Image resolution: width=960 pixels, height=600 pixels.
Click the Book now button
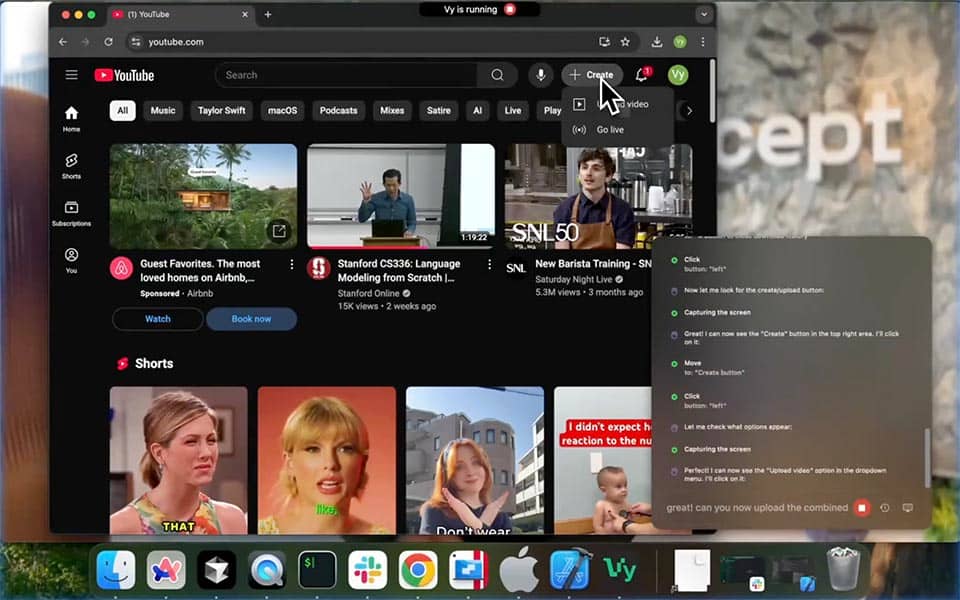pyautogui.click(x=251, y=319)
